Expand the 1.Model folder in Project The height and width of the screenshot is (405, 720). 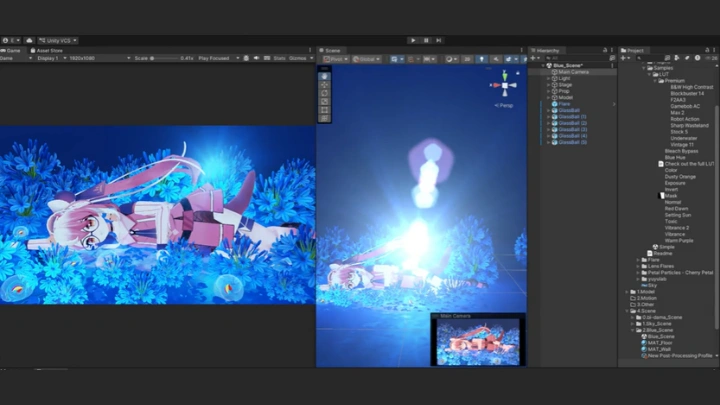pos(627,292)
